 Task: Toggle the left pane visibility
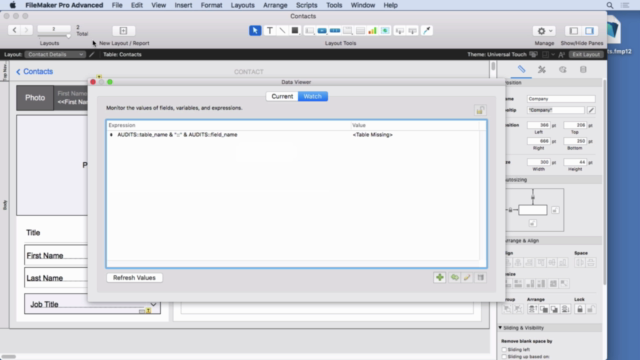coord(573,31)
